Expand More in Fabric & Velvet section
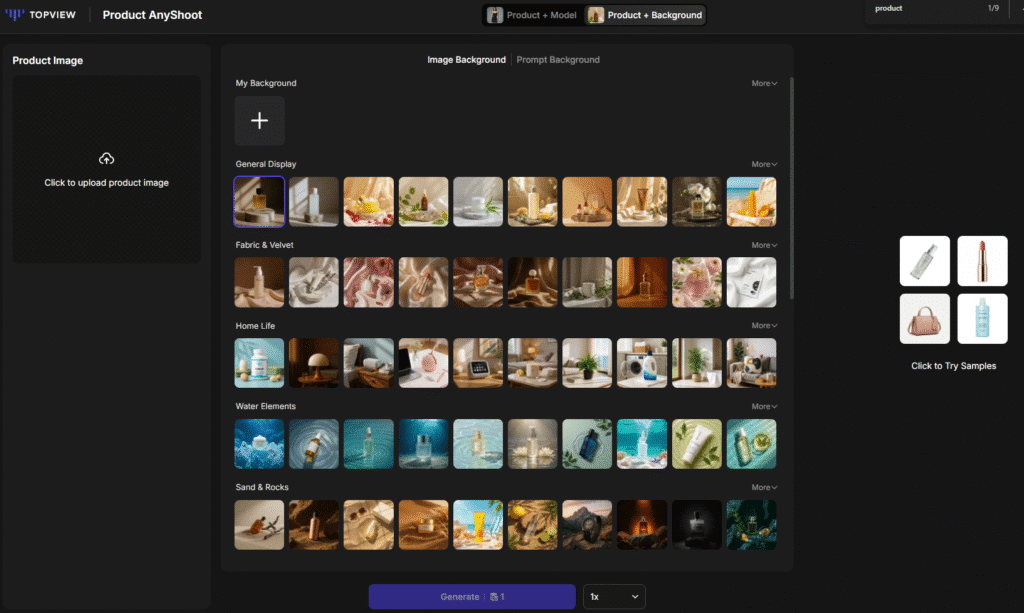This screenshot has width=1024, height=613. 764,245
